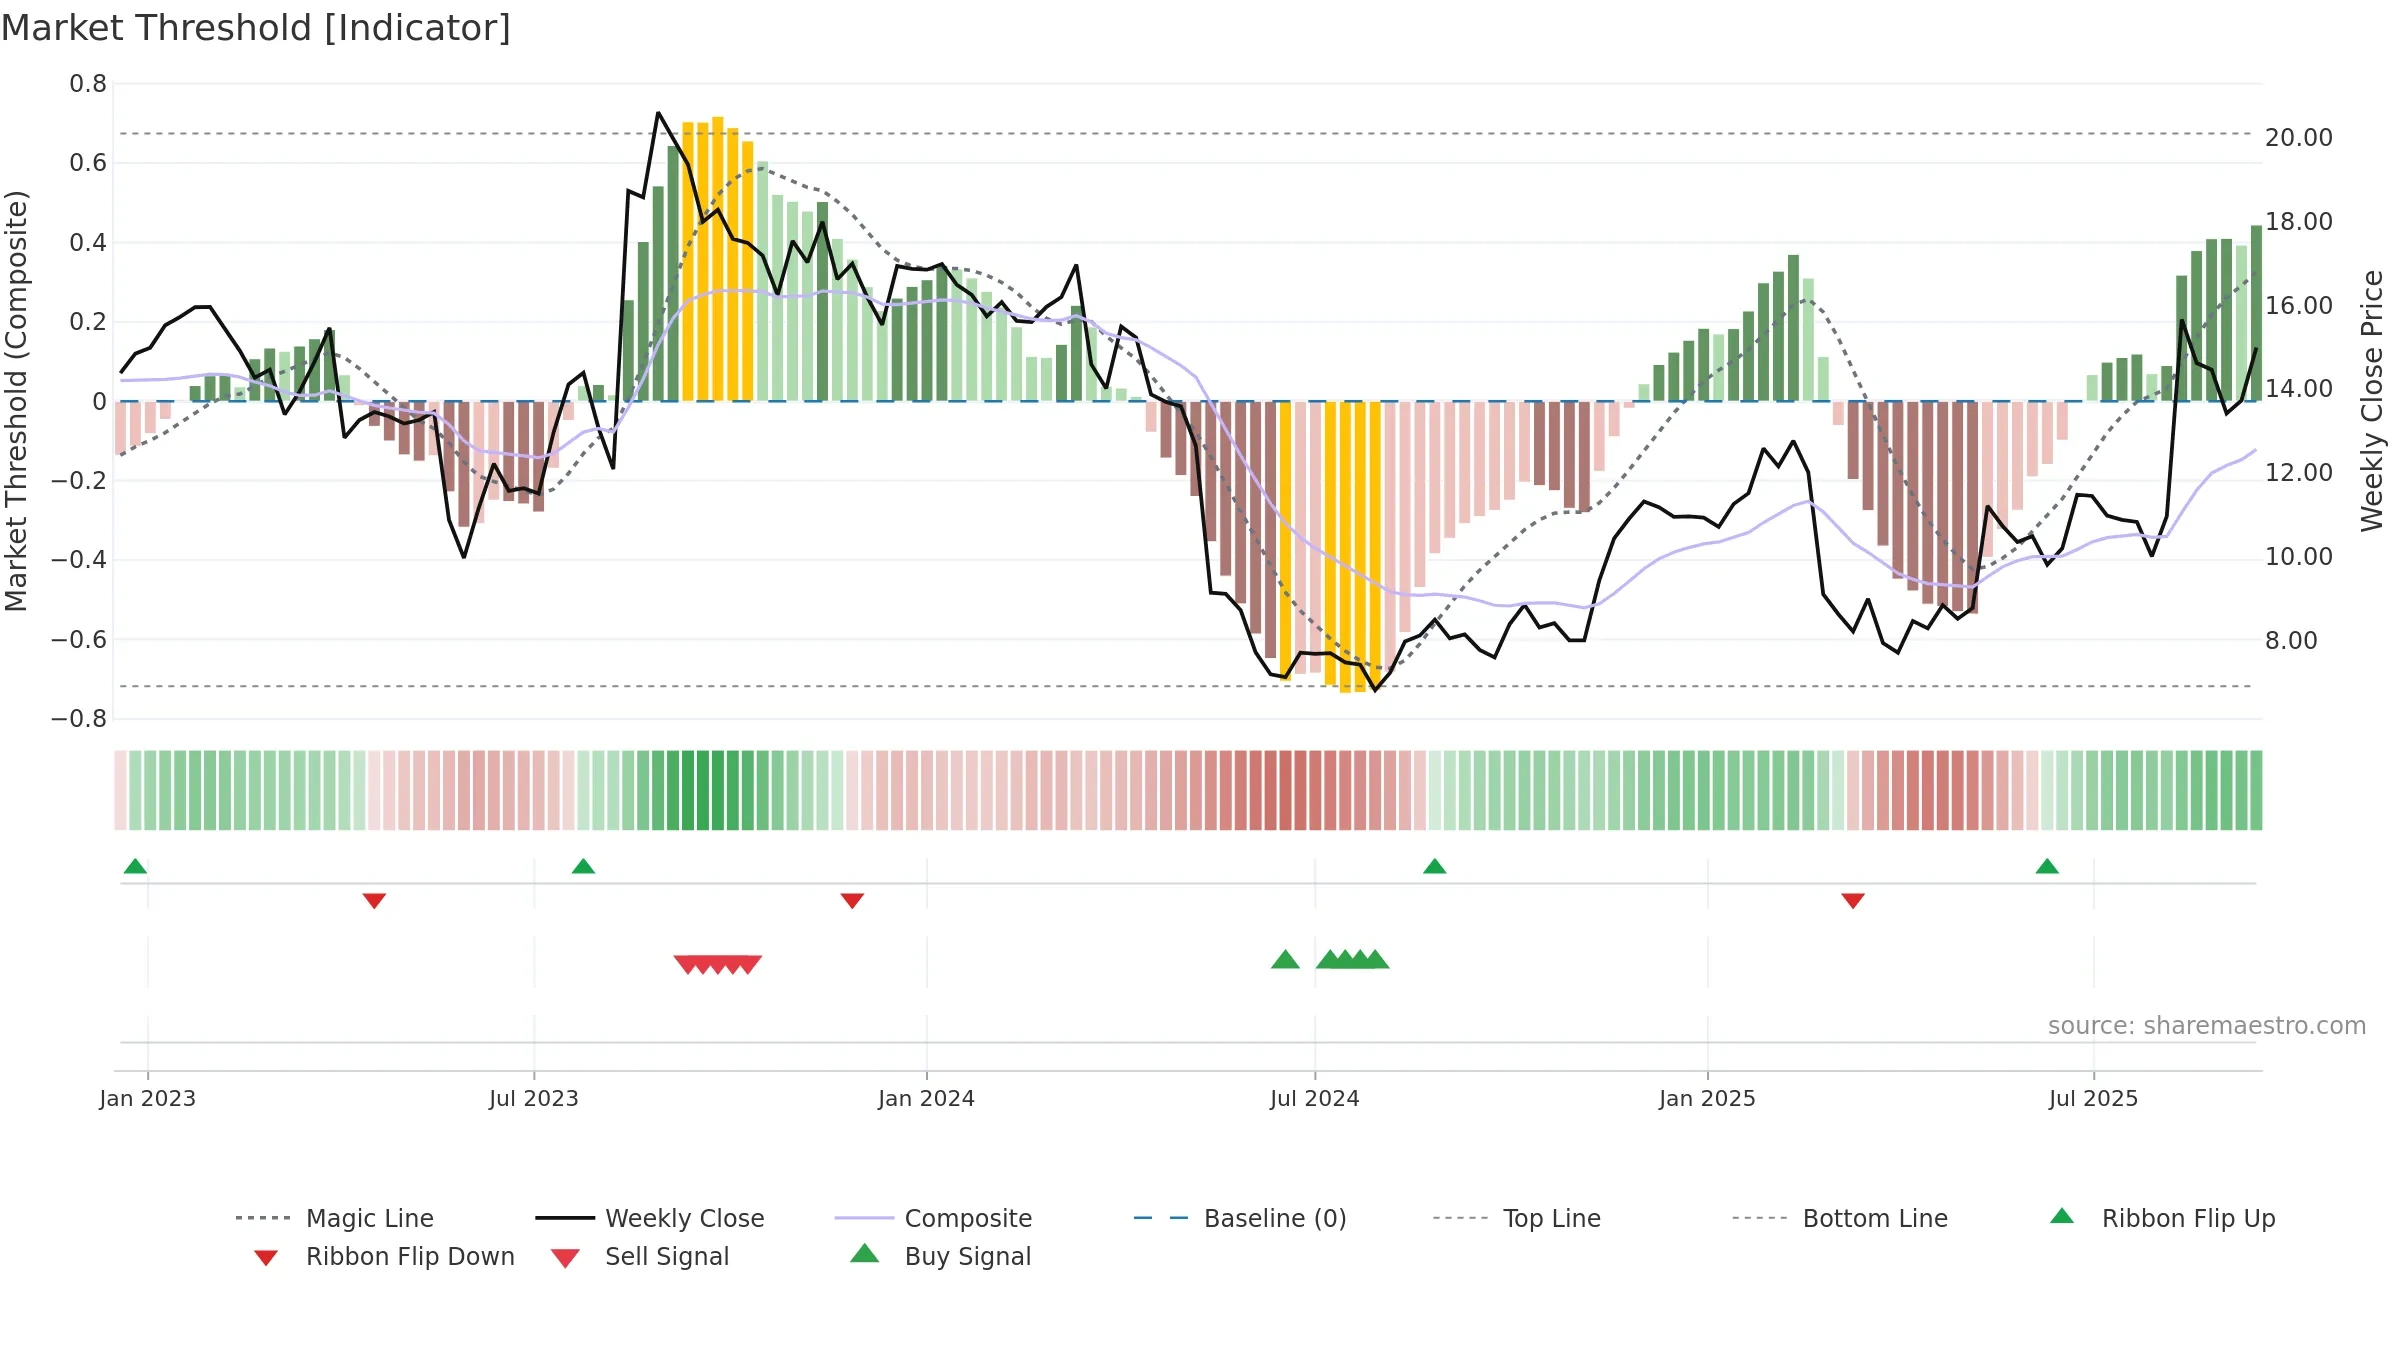Click the ribbon flip up marker before Jul 2025
2400x1350 pixels.
click(x=2046, y=866)
